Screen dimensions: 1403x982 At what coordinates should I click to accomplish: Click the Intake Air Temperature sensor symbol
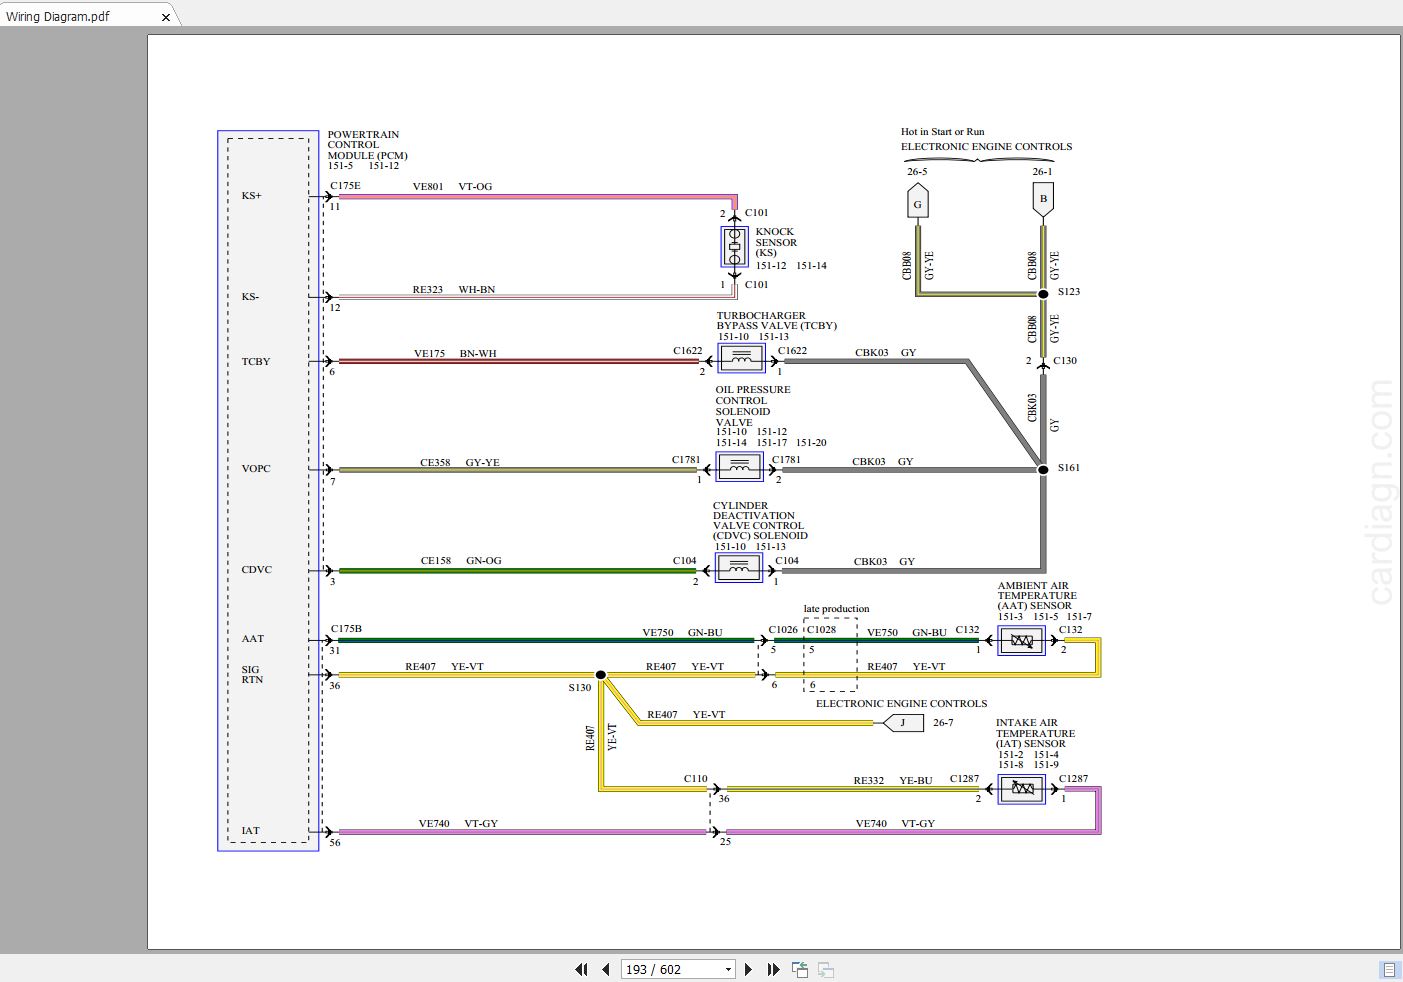pos(1021,788)
